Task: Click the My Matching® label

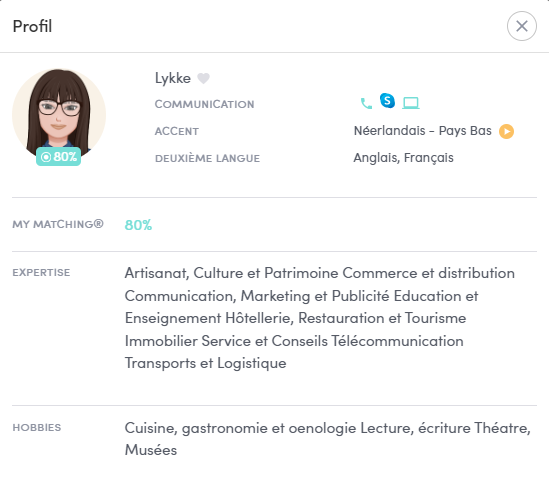Action: 58,224
